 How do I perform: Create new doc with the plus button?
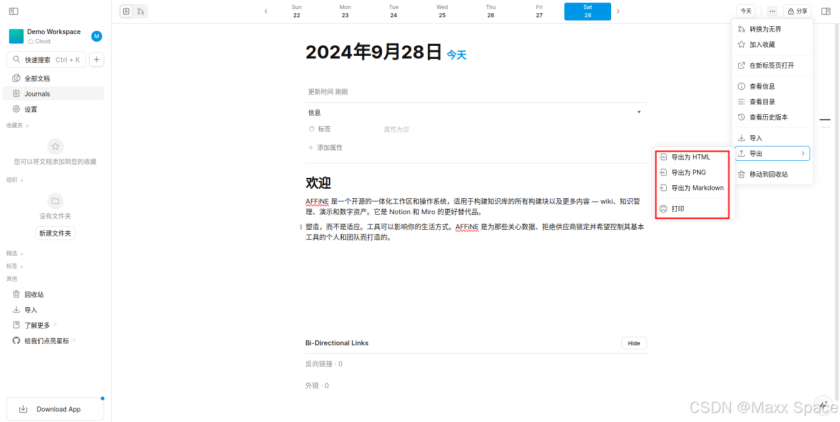tap(96, 59)
